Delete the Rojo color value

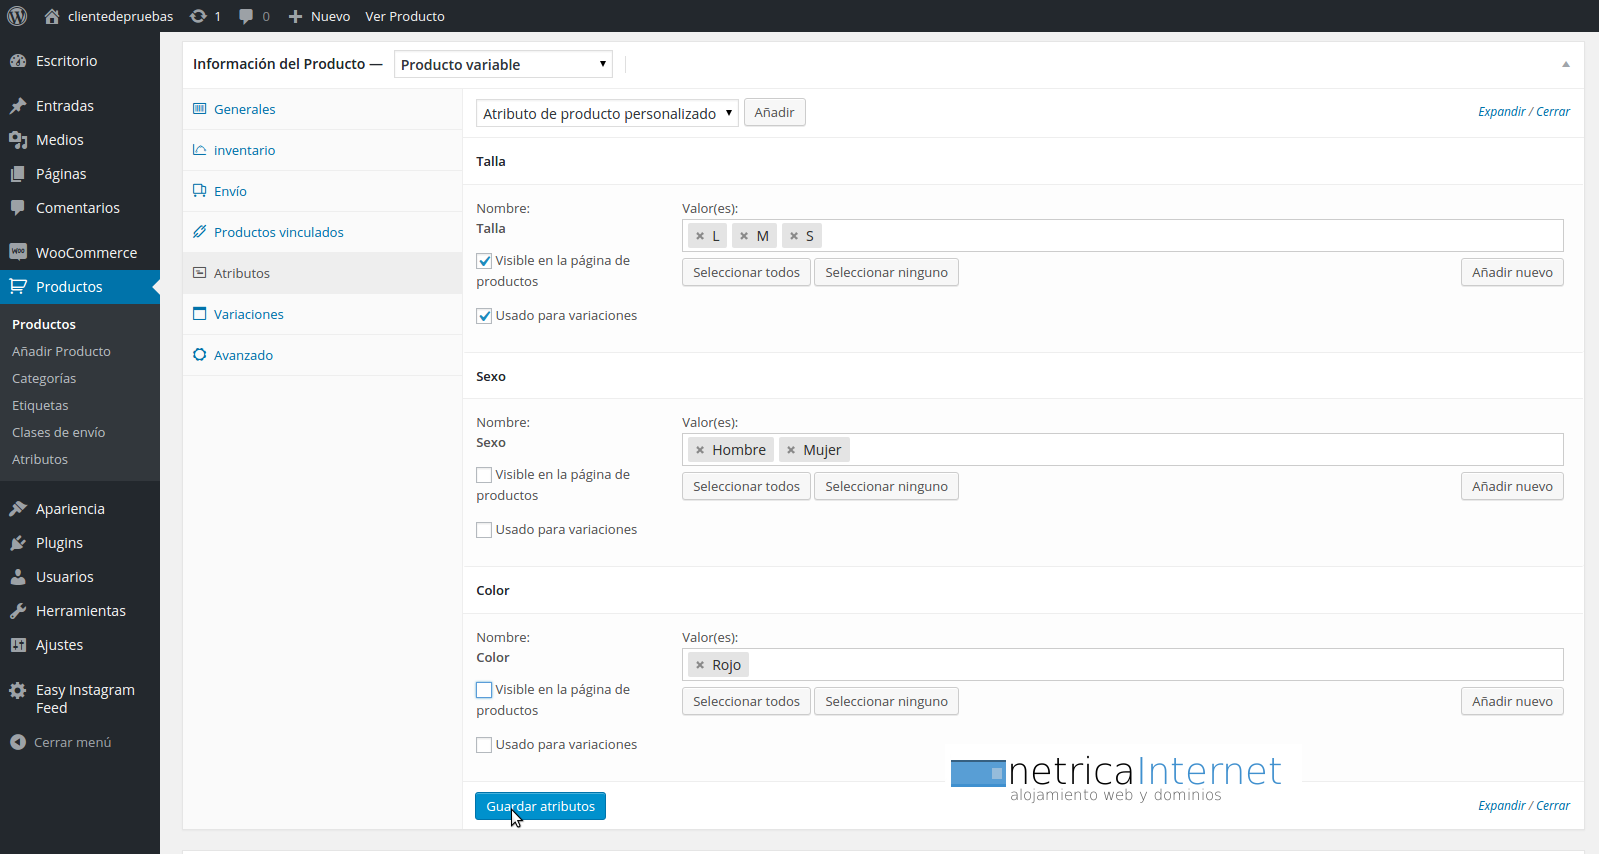(x=700, y=665)
